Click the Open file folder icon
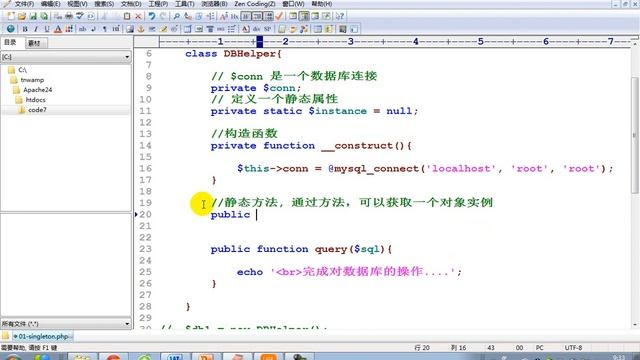The height and width of the screenshot is (360, 640). click(22, 16)
